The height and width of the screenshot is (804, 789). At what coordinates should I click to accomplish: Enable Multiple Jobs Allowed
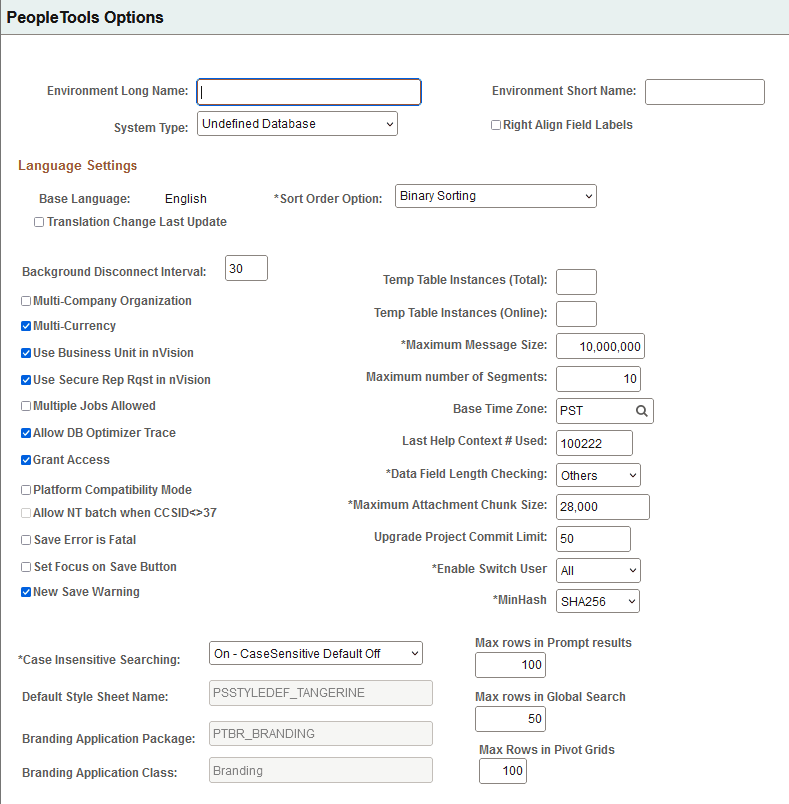[25, 406]
